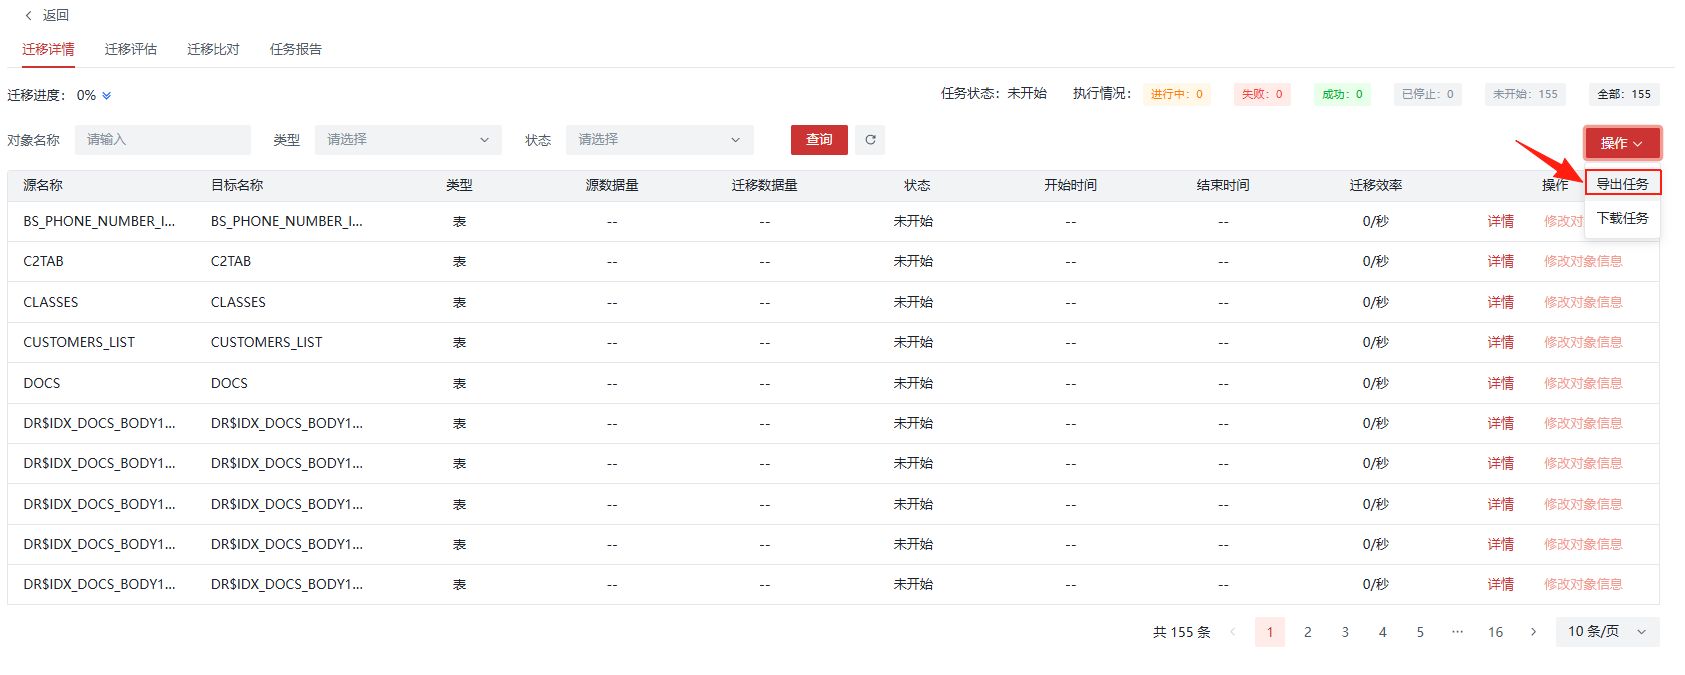Viewport: 1685px width, 675px height.
Task: Click the pagination ellipsis to jump pages
Action: pos(1457,632)
